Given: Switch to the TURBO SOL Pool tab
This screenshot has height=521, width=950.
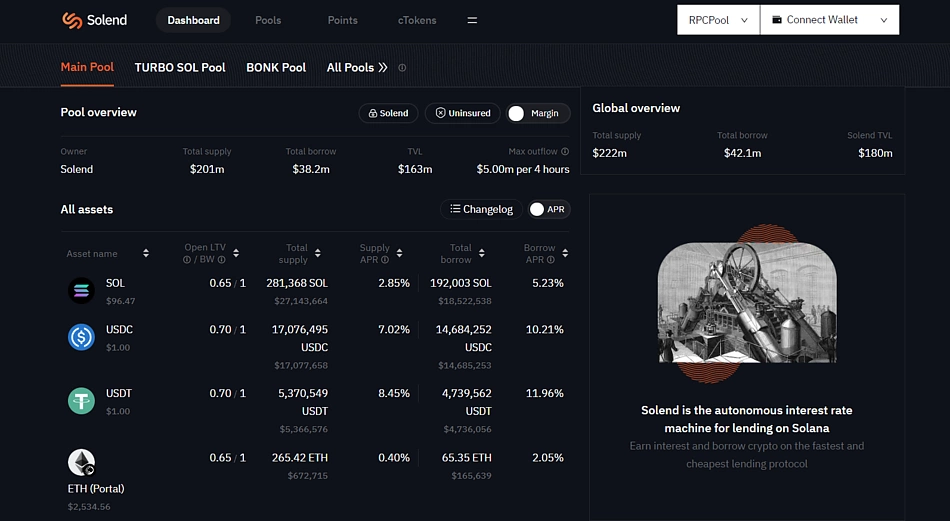Looking at the screenshot, I should (180, 67).
